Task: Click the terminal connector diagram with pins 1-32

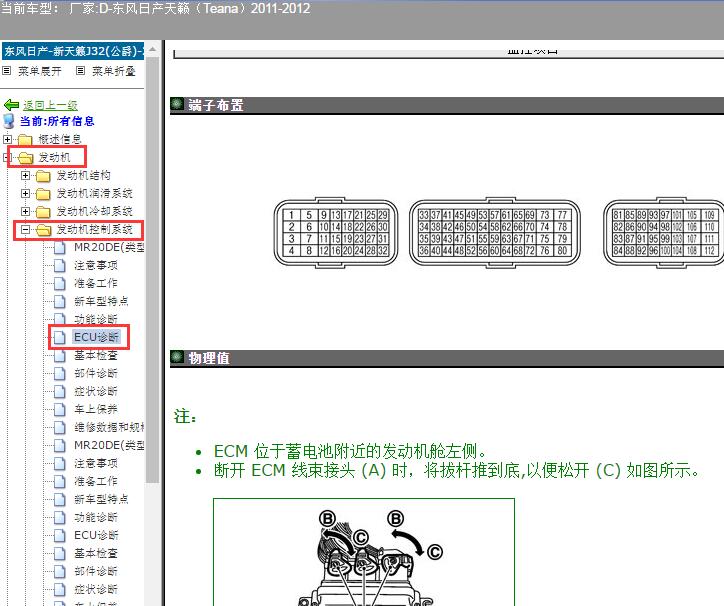Action: pos(336,233)
